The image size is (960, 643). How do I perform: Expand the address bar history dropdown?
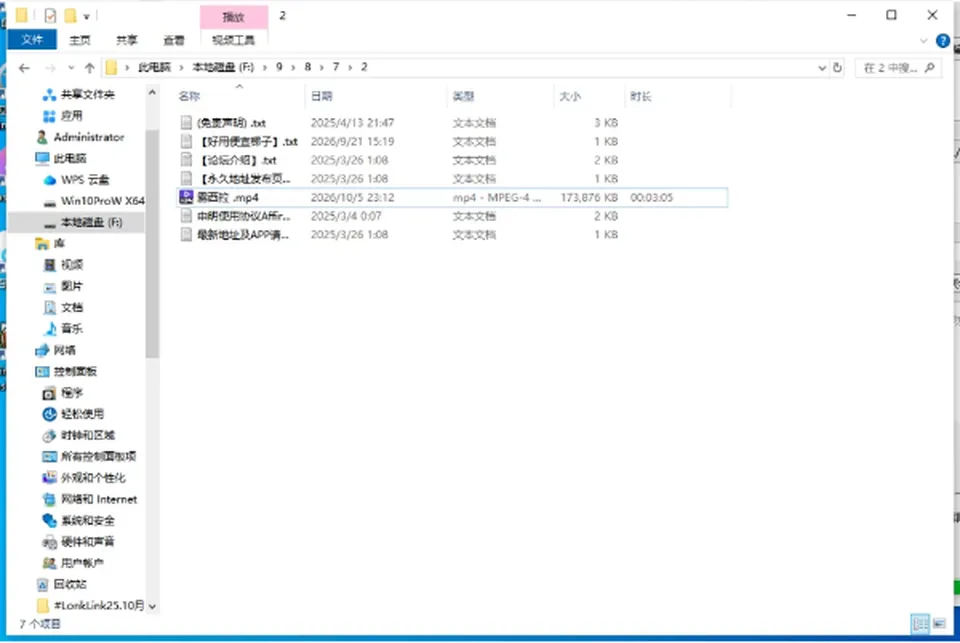pos(822,68)
